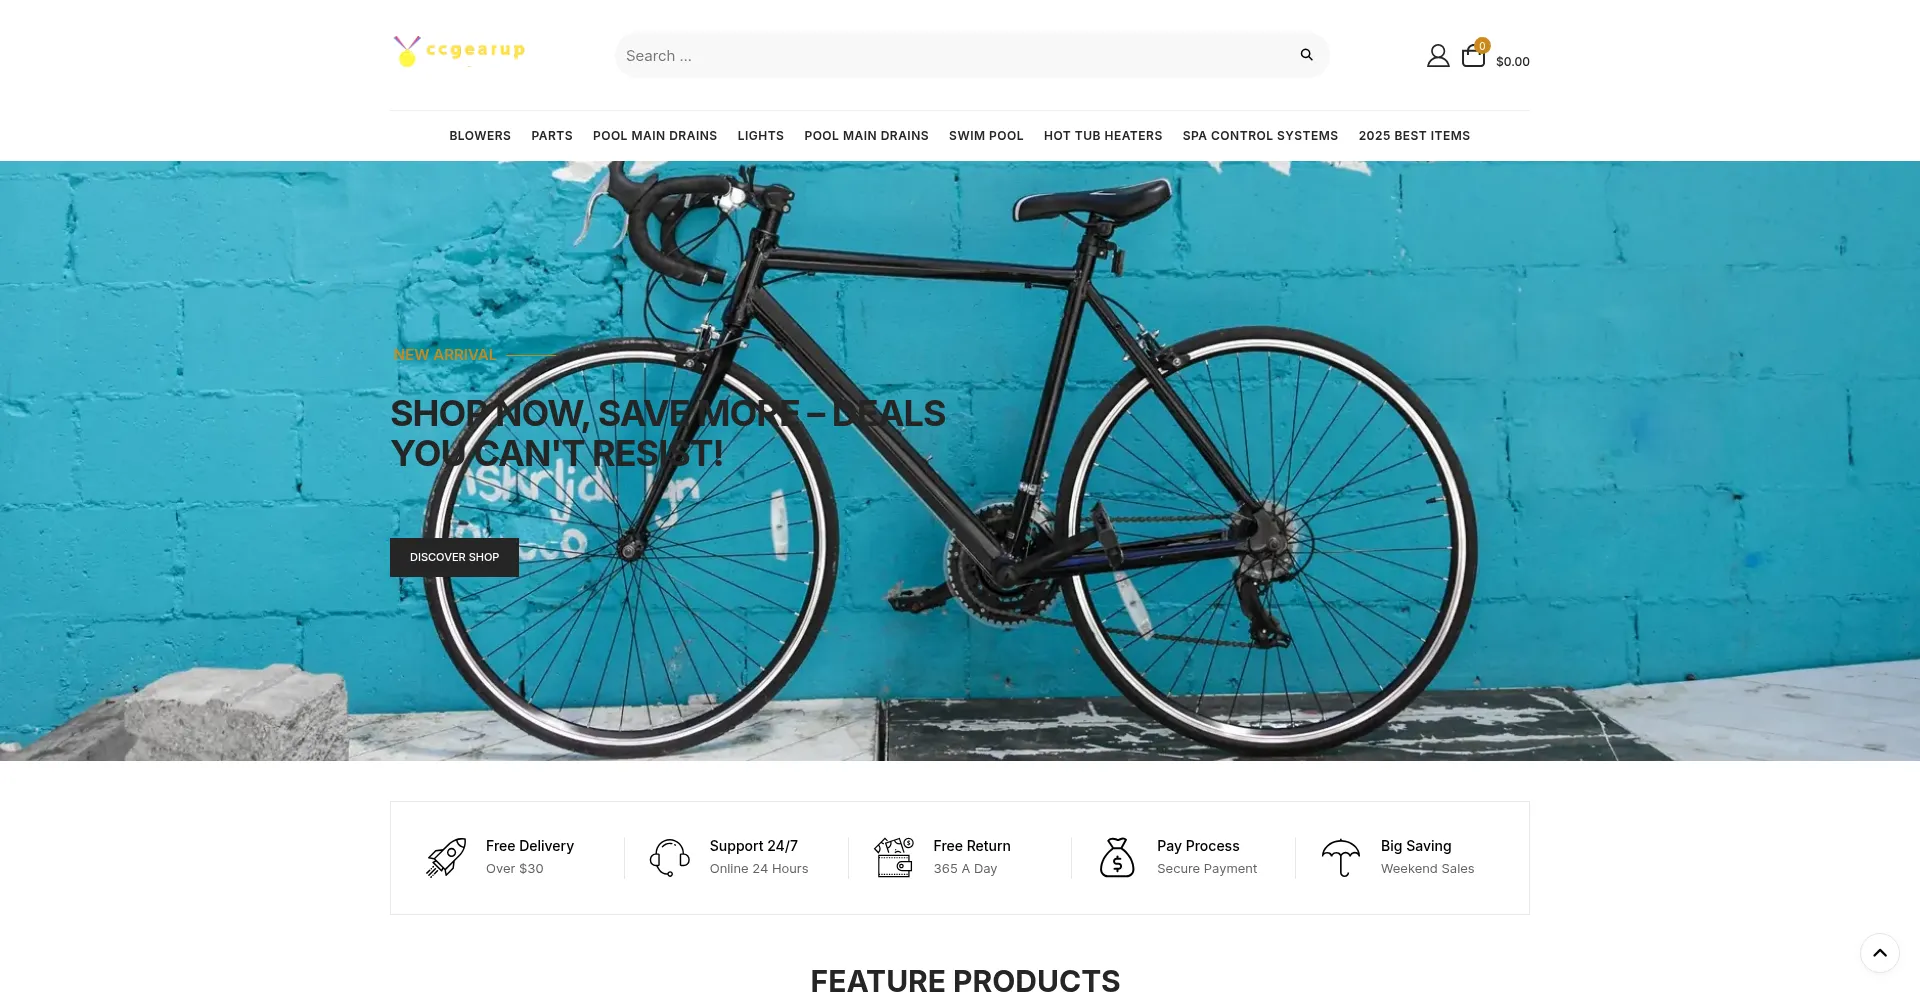Click the Free Delivery rocket icon
1920x993 pixels.
447,858
